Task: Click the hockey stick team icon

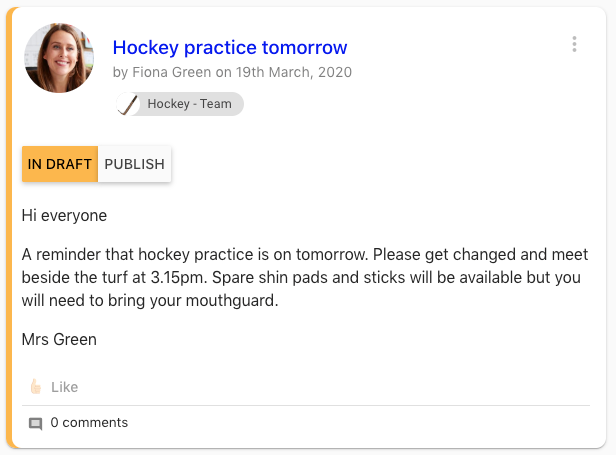Action: pos(127,104)
